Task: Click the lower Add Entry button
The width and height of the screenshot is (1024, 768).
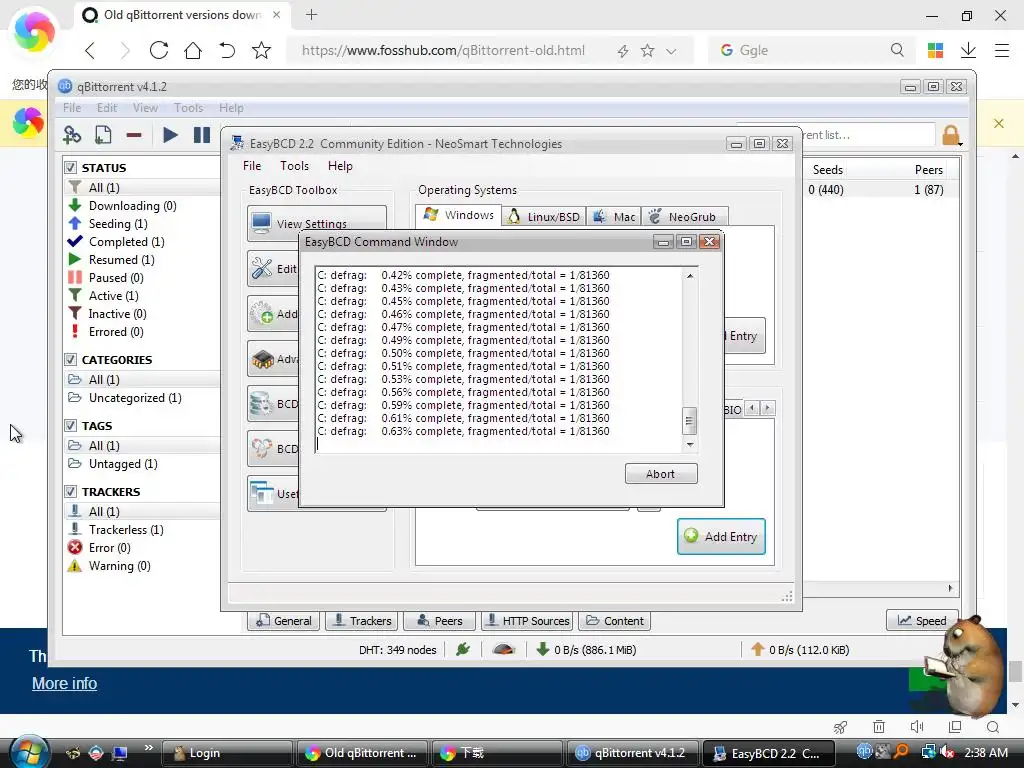Action: click(721, 536)
